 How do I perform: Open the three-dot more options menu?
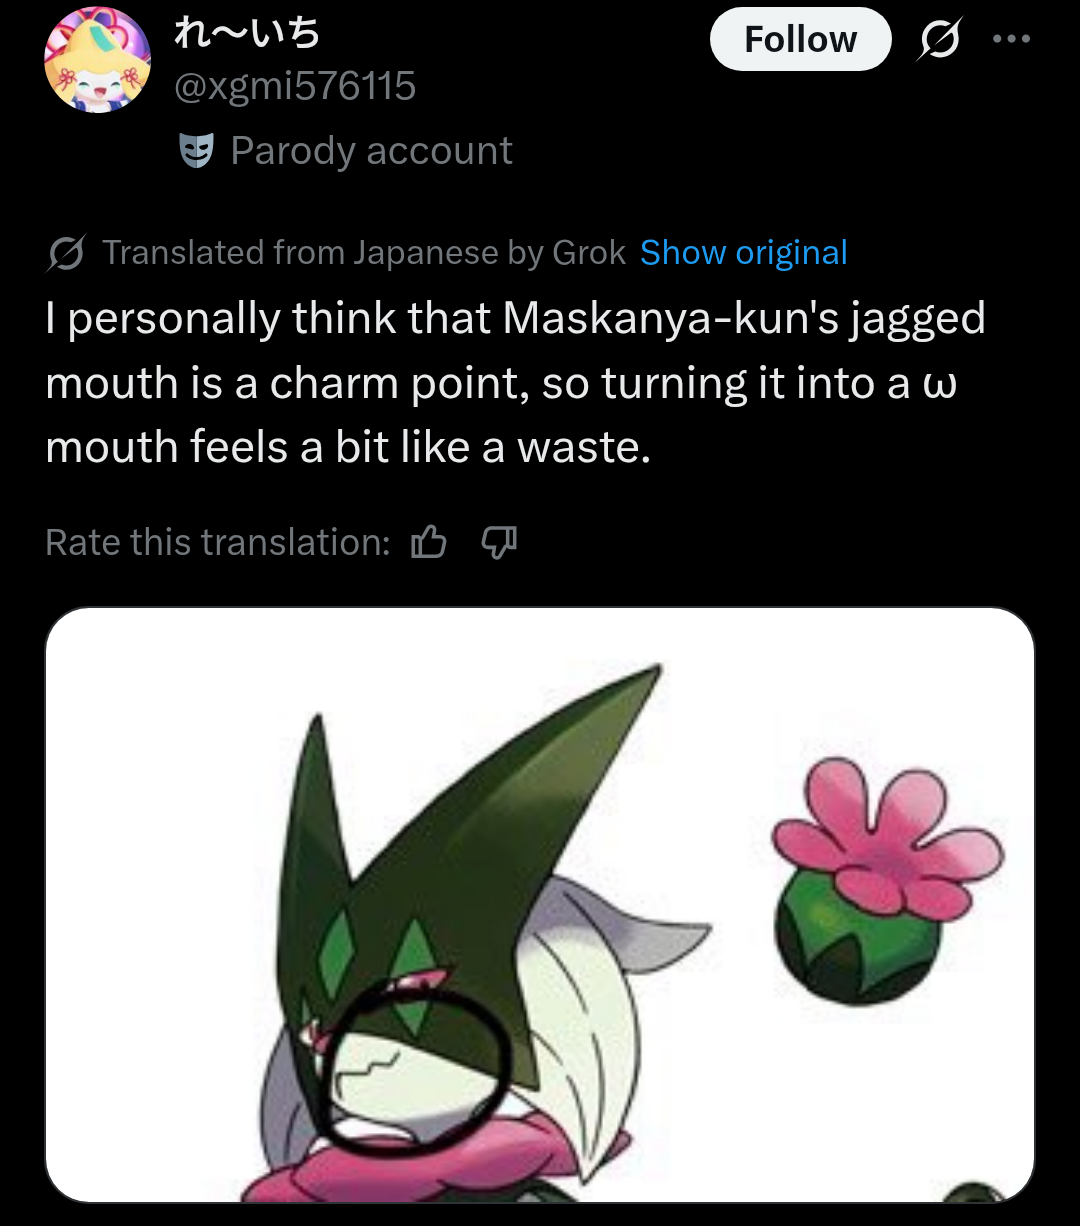tap(1009, 39)
